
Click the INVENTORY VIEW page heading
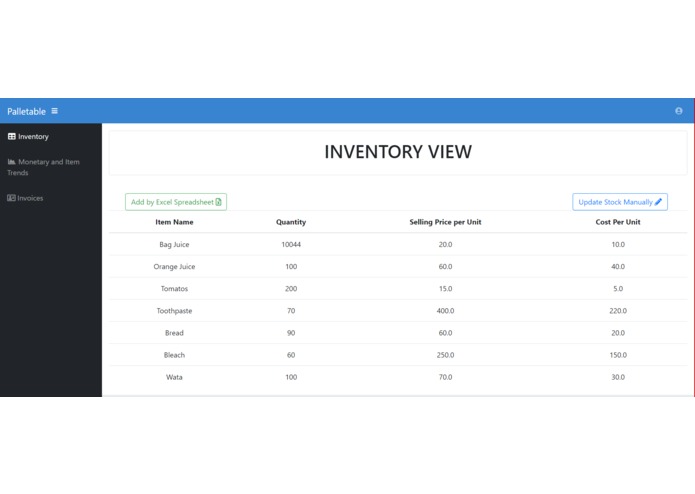coord(398,152)
